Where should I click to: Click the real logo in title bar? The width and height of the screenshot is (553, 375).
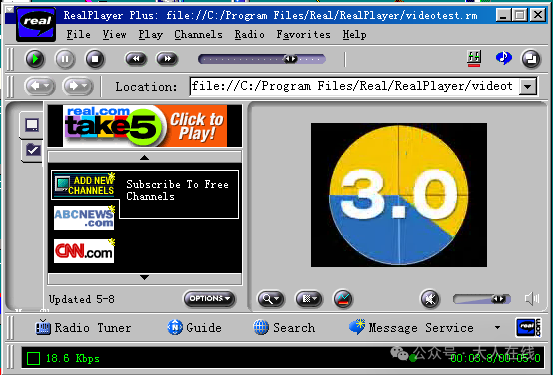[x=36, y=24]
